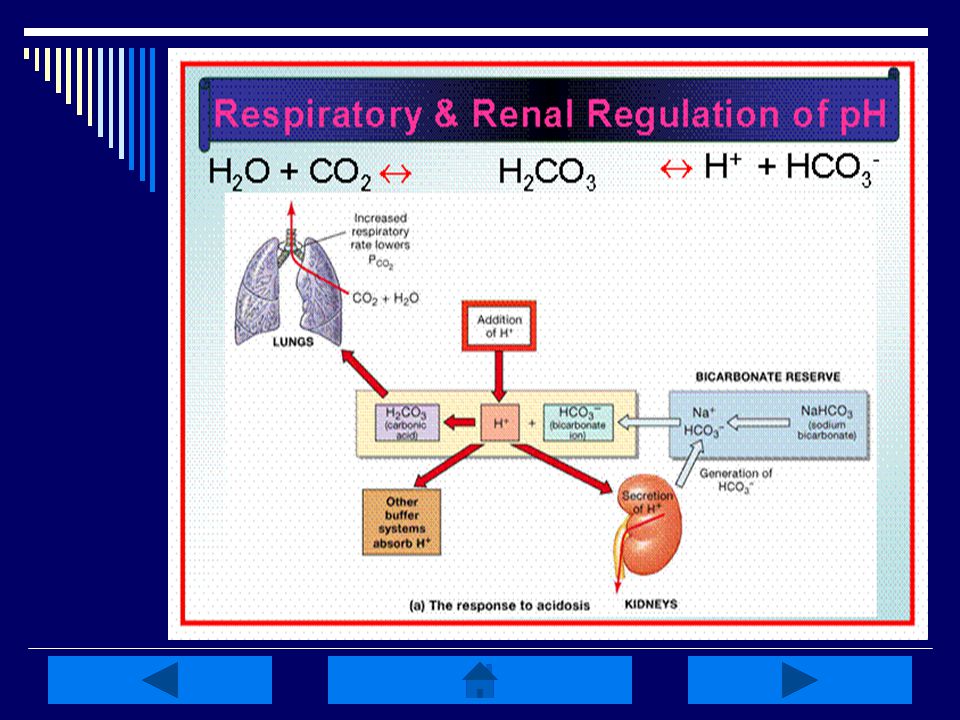
Task: Click the 'LUNGS' label
Action: 293,342
